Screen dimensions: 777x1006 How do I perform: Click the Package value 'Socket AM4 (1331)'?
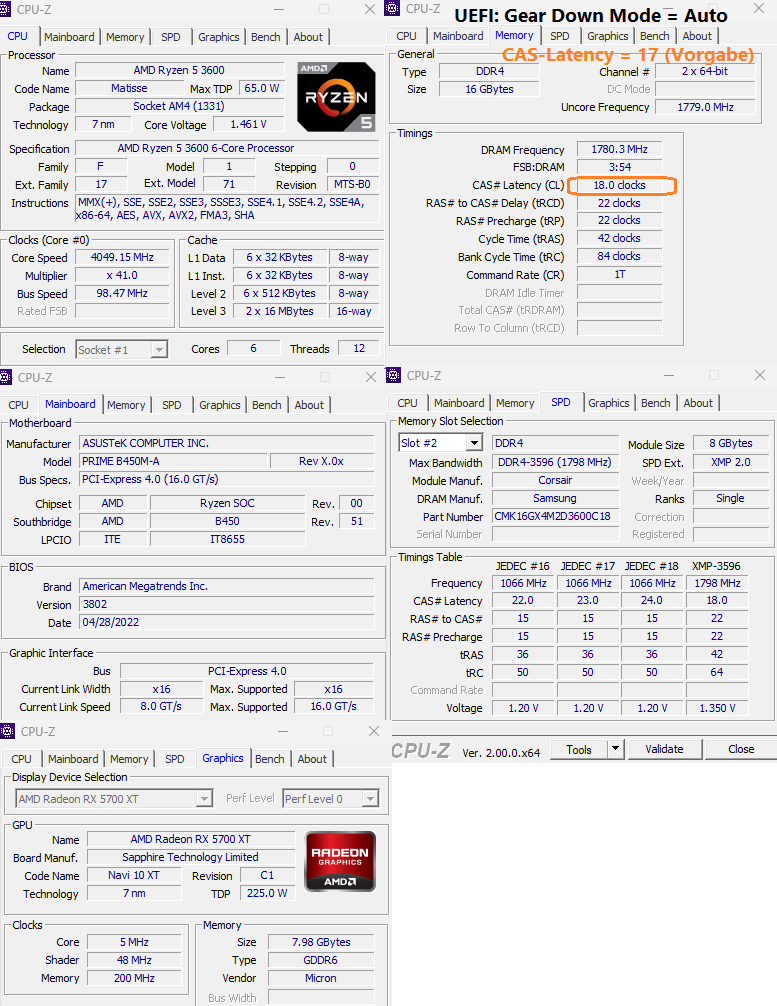tap(180, 106)
